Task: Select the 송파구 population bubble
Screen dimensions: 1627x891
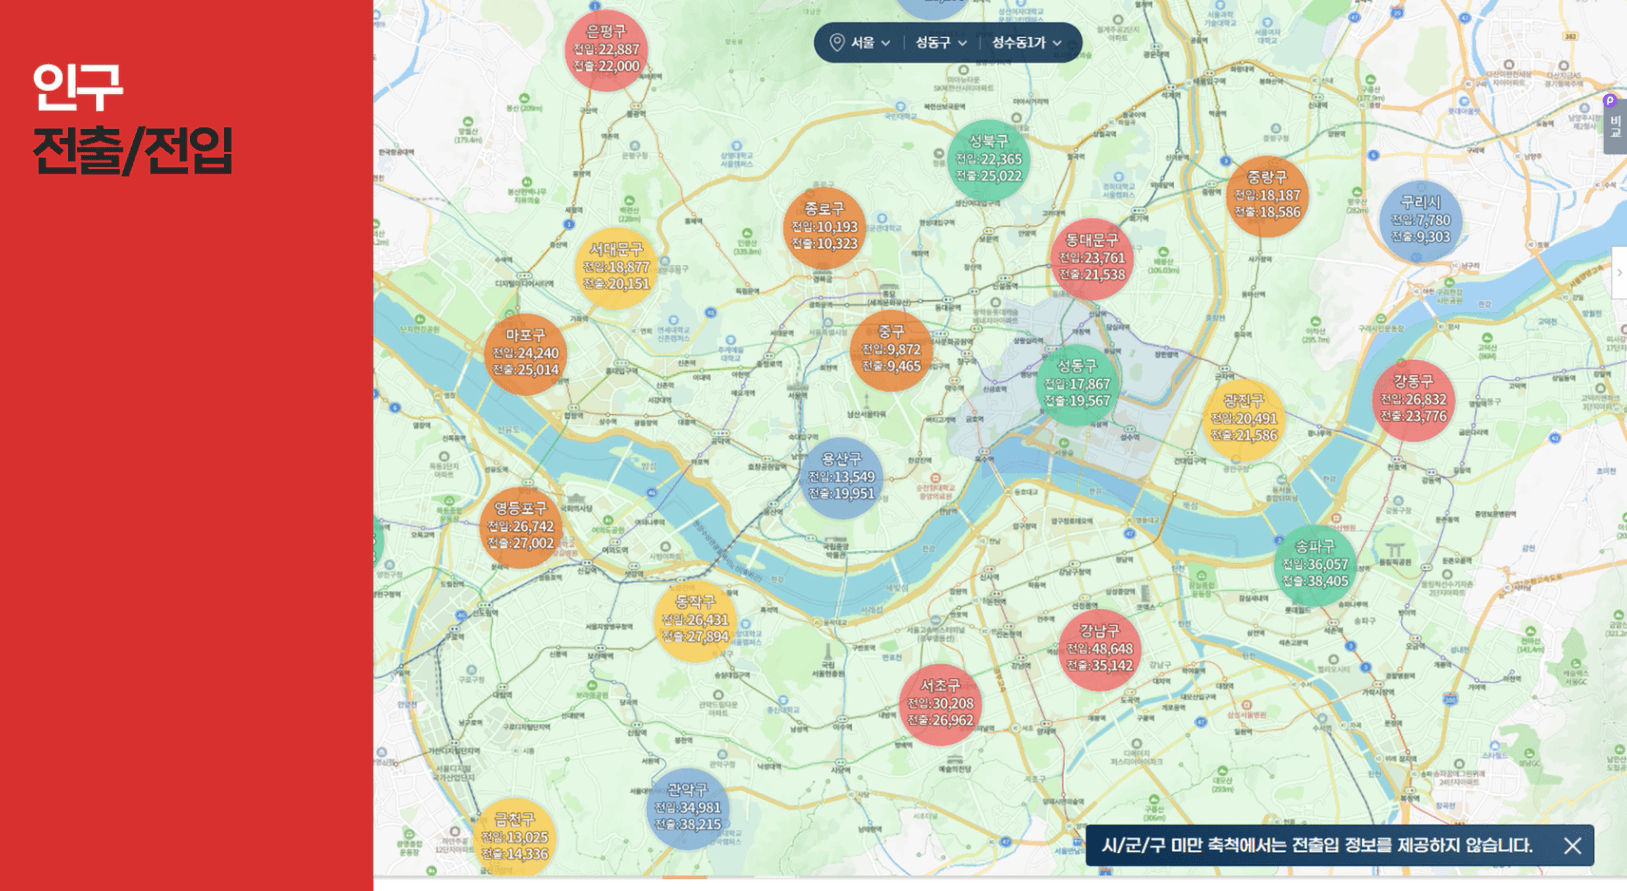Action: (x=1315, y=565)
